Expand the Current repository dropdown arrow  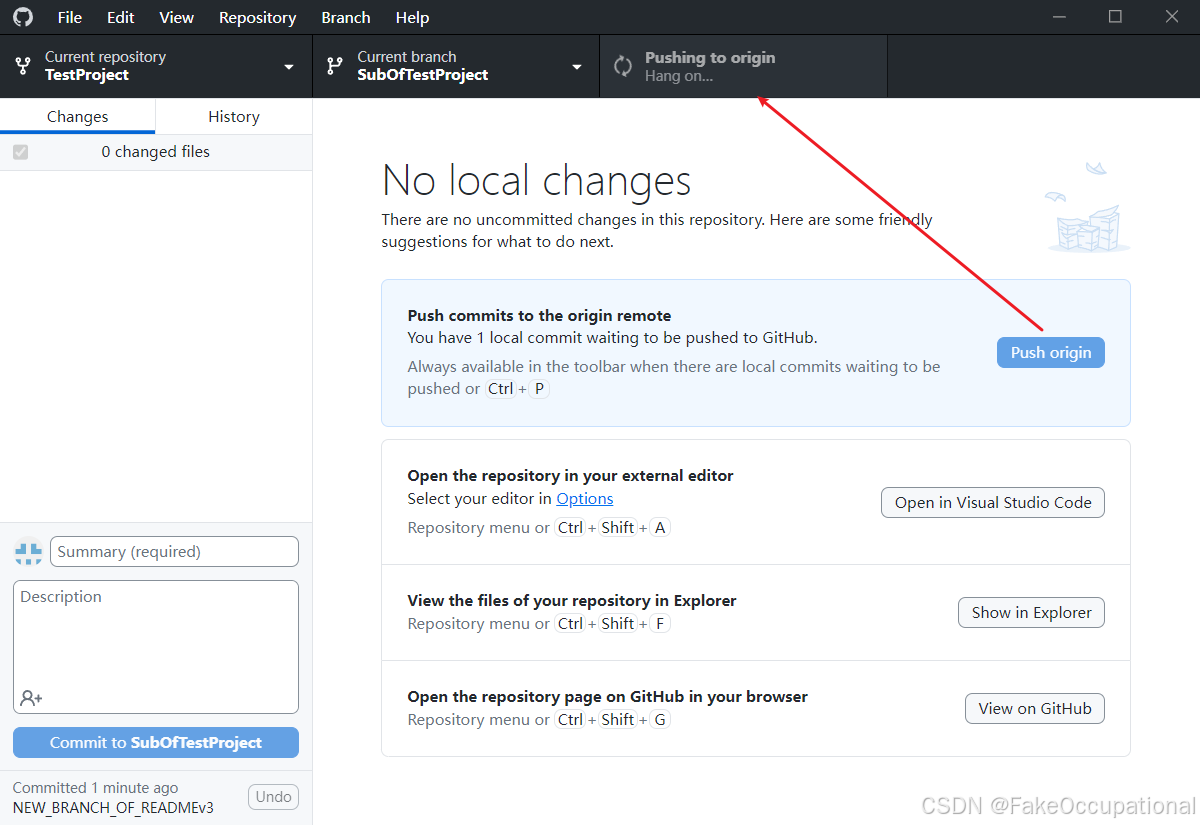pos(289,67)
